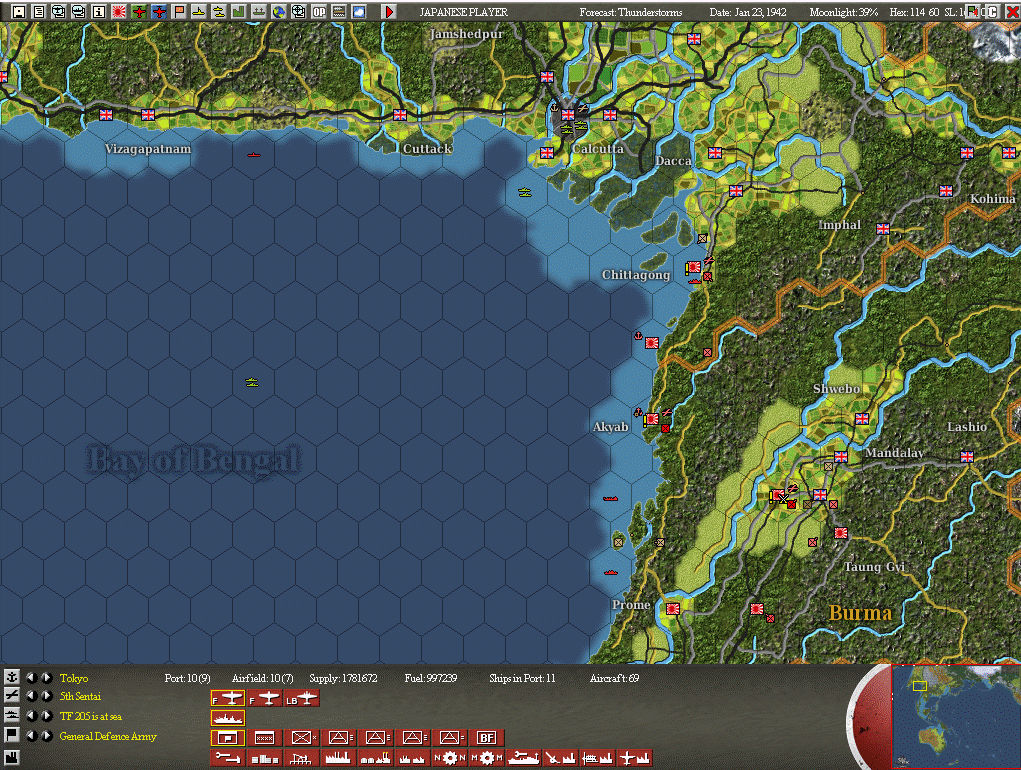Select the Japanese flag at Akyab
Viewport: 1021px width, 770px height.
tap(652, 419)
